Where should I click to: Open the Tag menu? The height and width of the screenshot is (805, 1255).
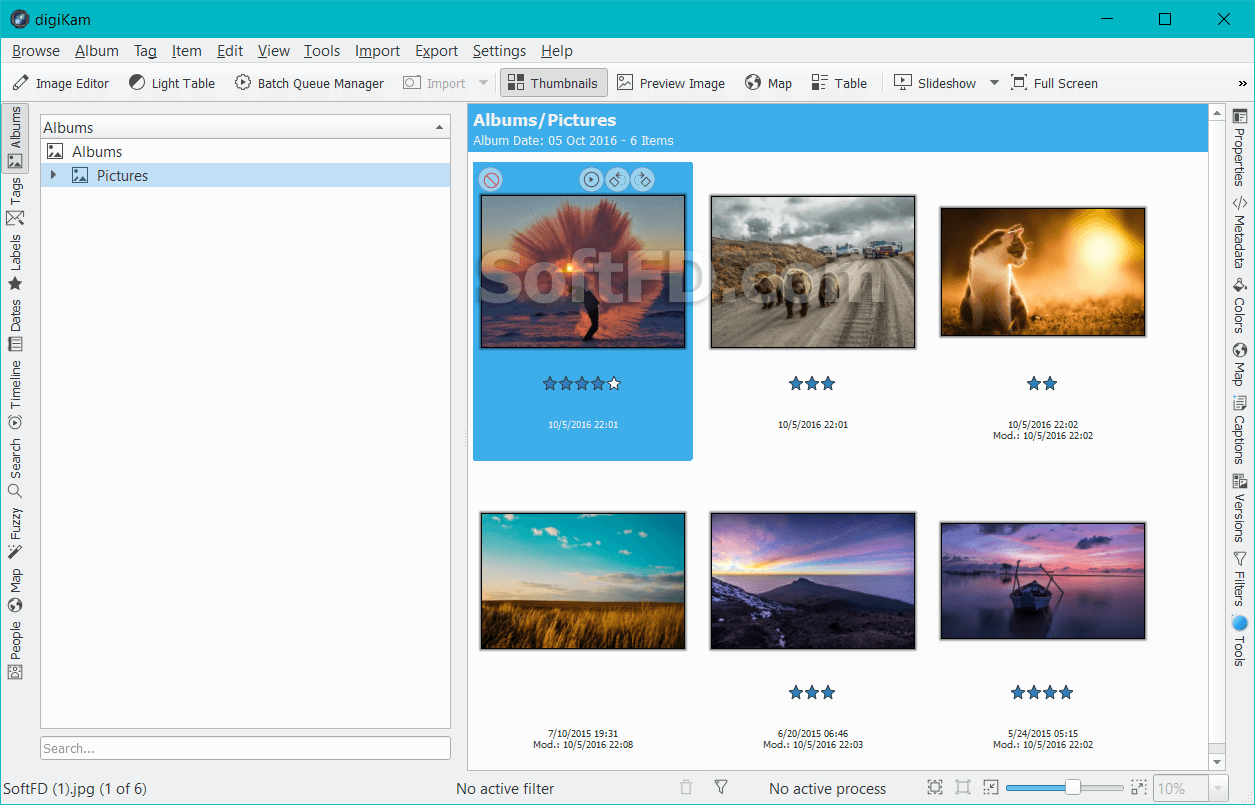point(145,51)
